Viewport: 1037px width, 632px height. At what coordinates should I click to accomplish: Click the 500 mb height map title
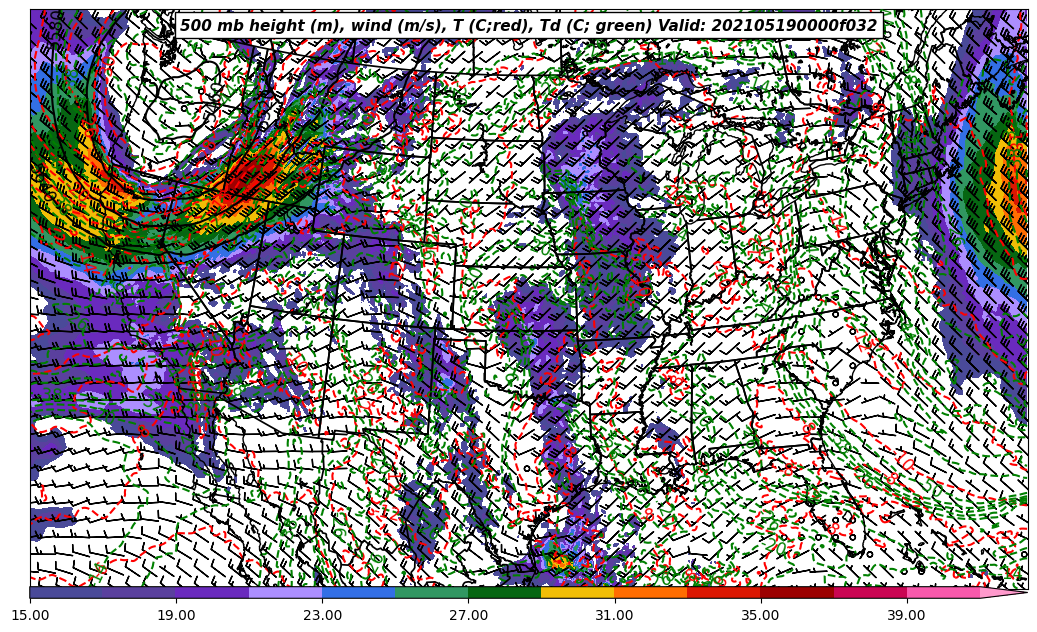point(400,26)
